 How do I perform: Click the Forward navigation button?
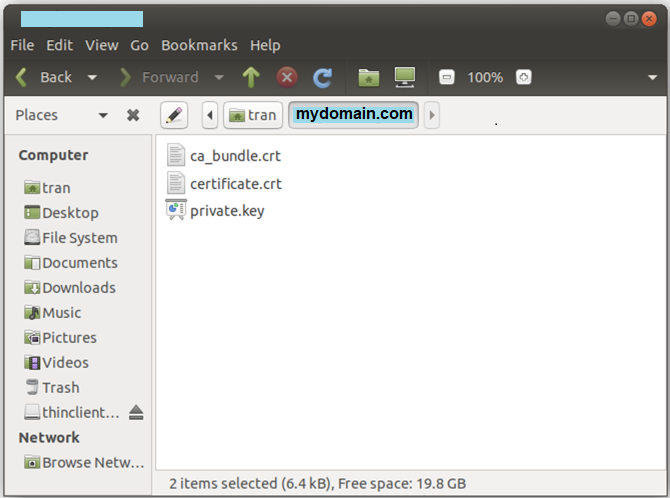point(159,78)
